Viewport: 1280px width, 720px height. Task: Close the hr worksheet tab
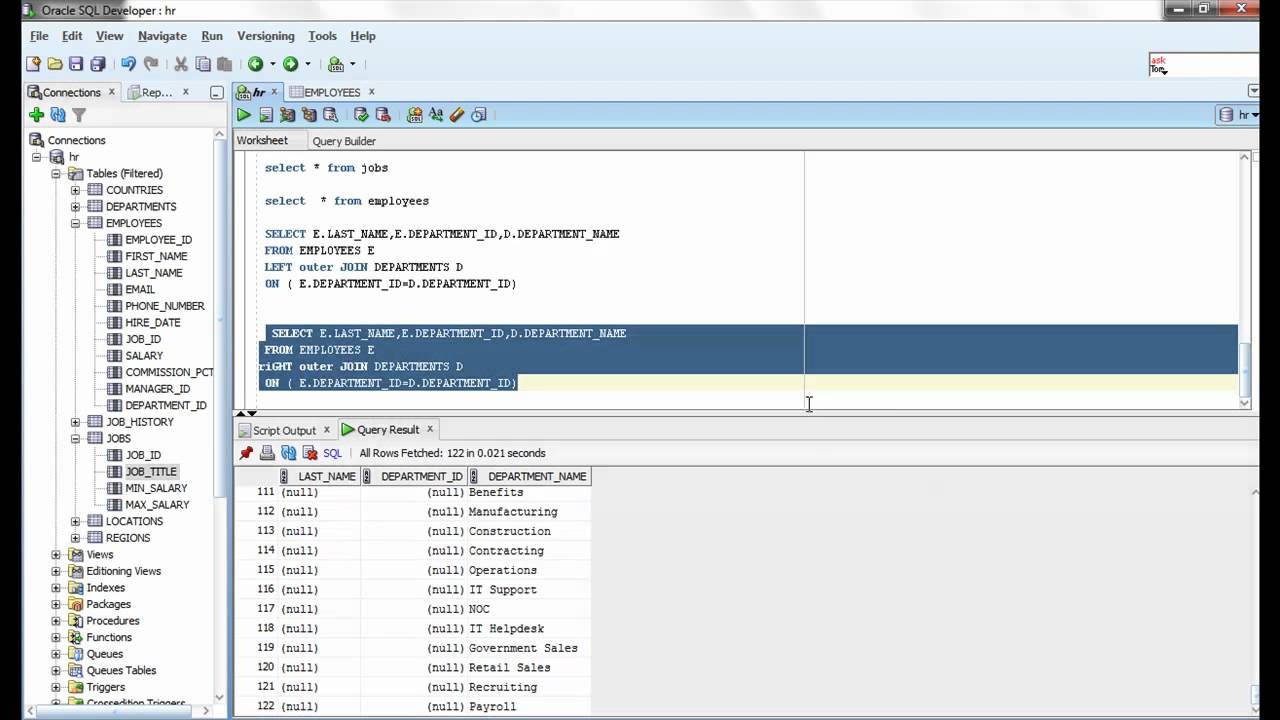click(x=275, y=92)
